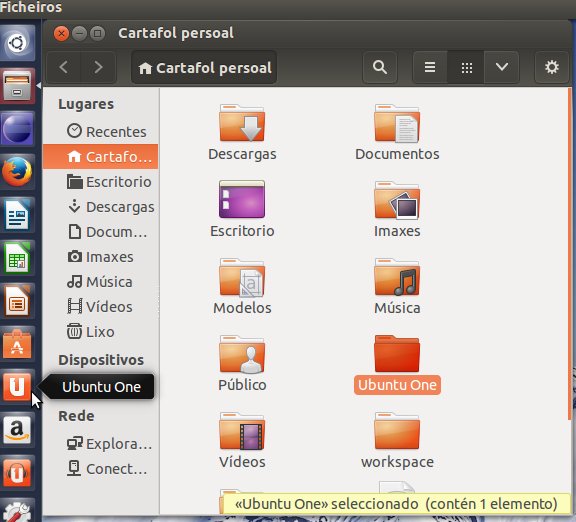Select the workspace folder icon
Image resolution: width=576 pixels, height=522 pixels.
tap(397, 431)
